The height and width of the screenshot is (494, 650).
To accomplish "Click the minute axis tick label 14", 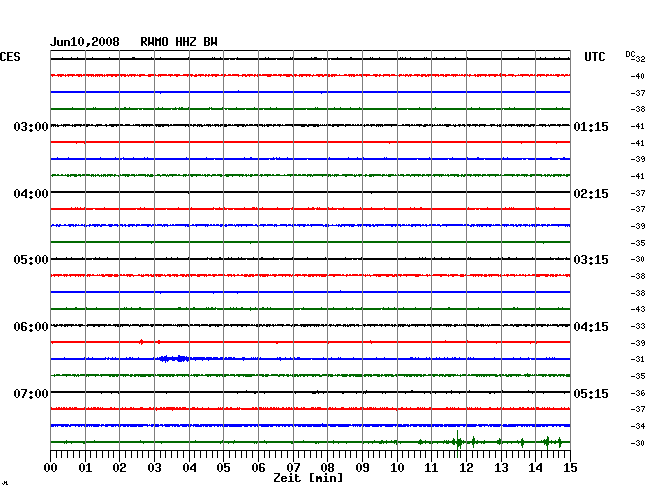I will 535,468.
